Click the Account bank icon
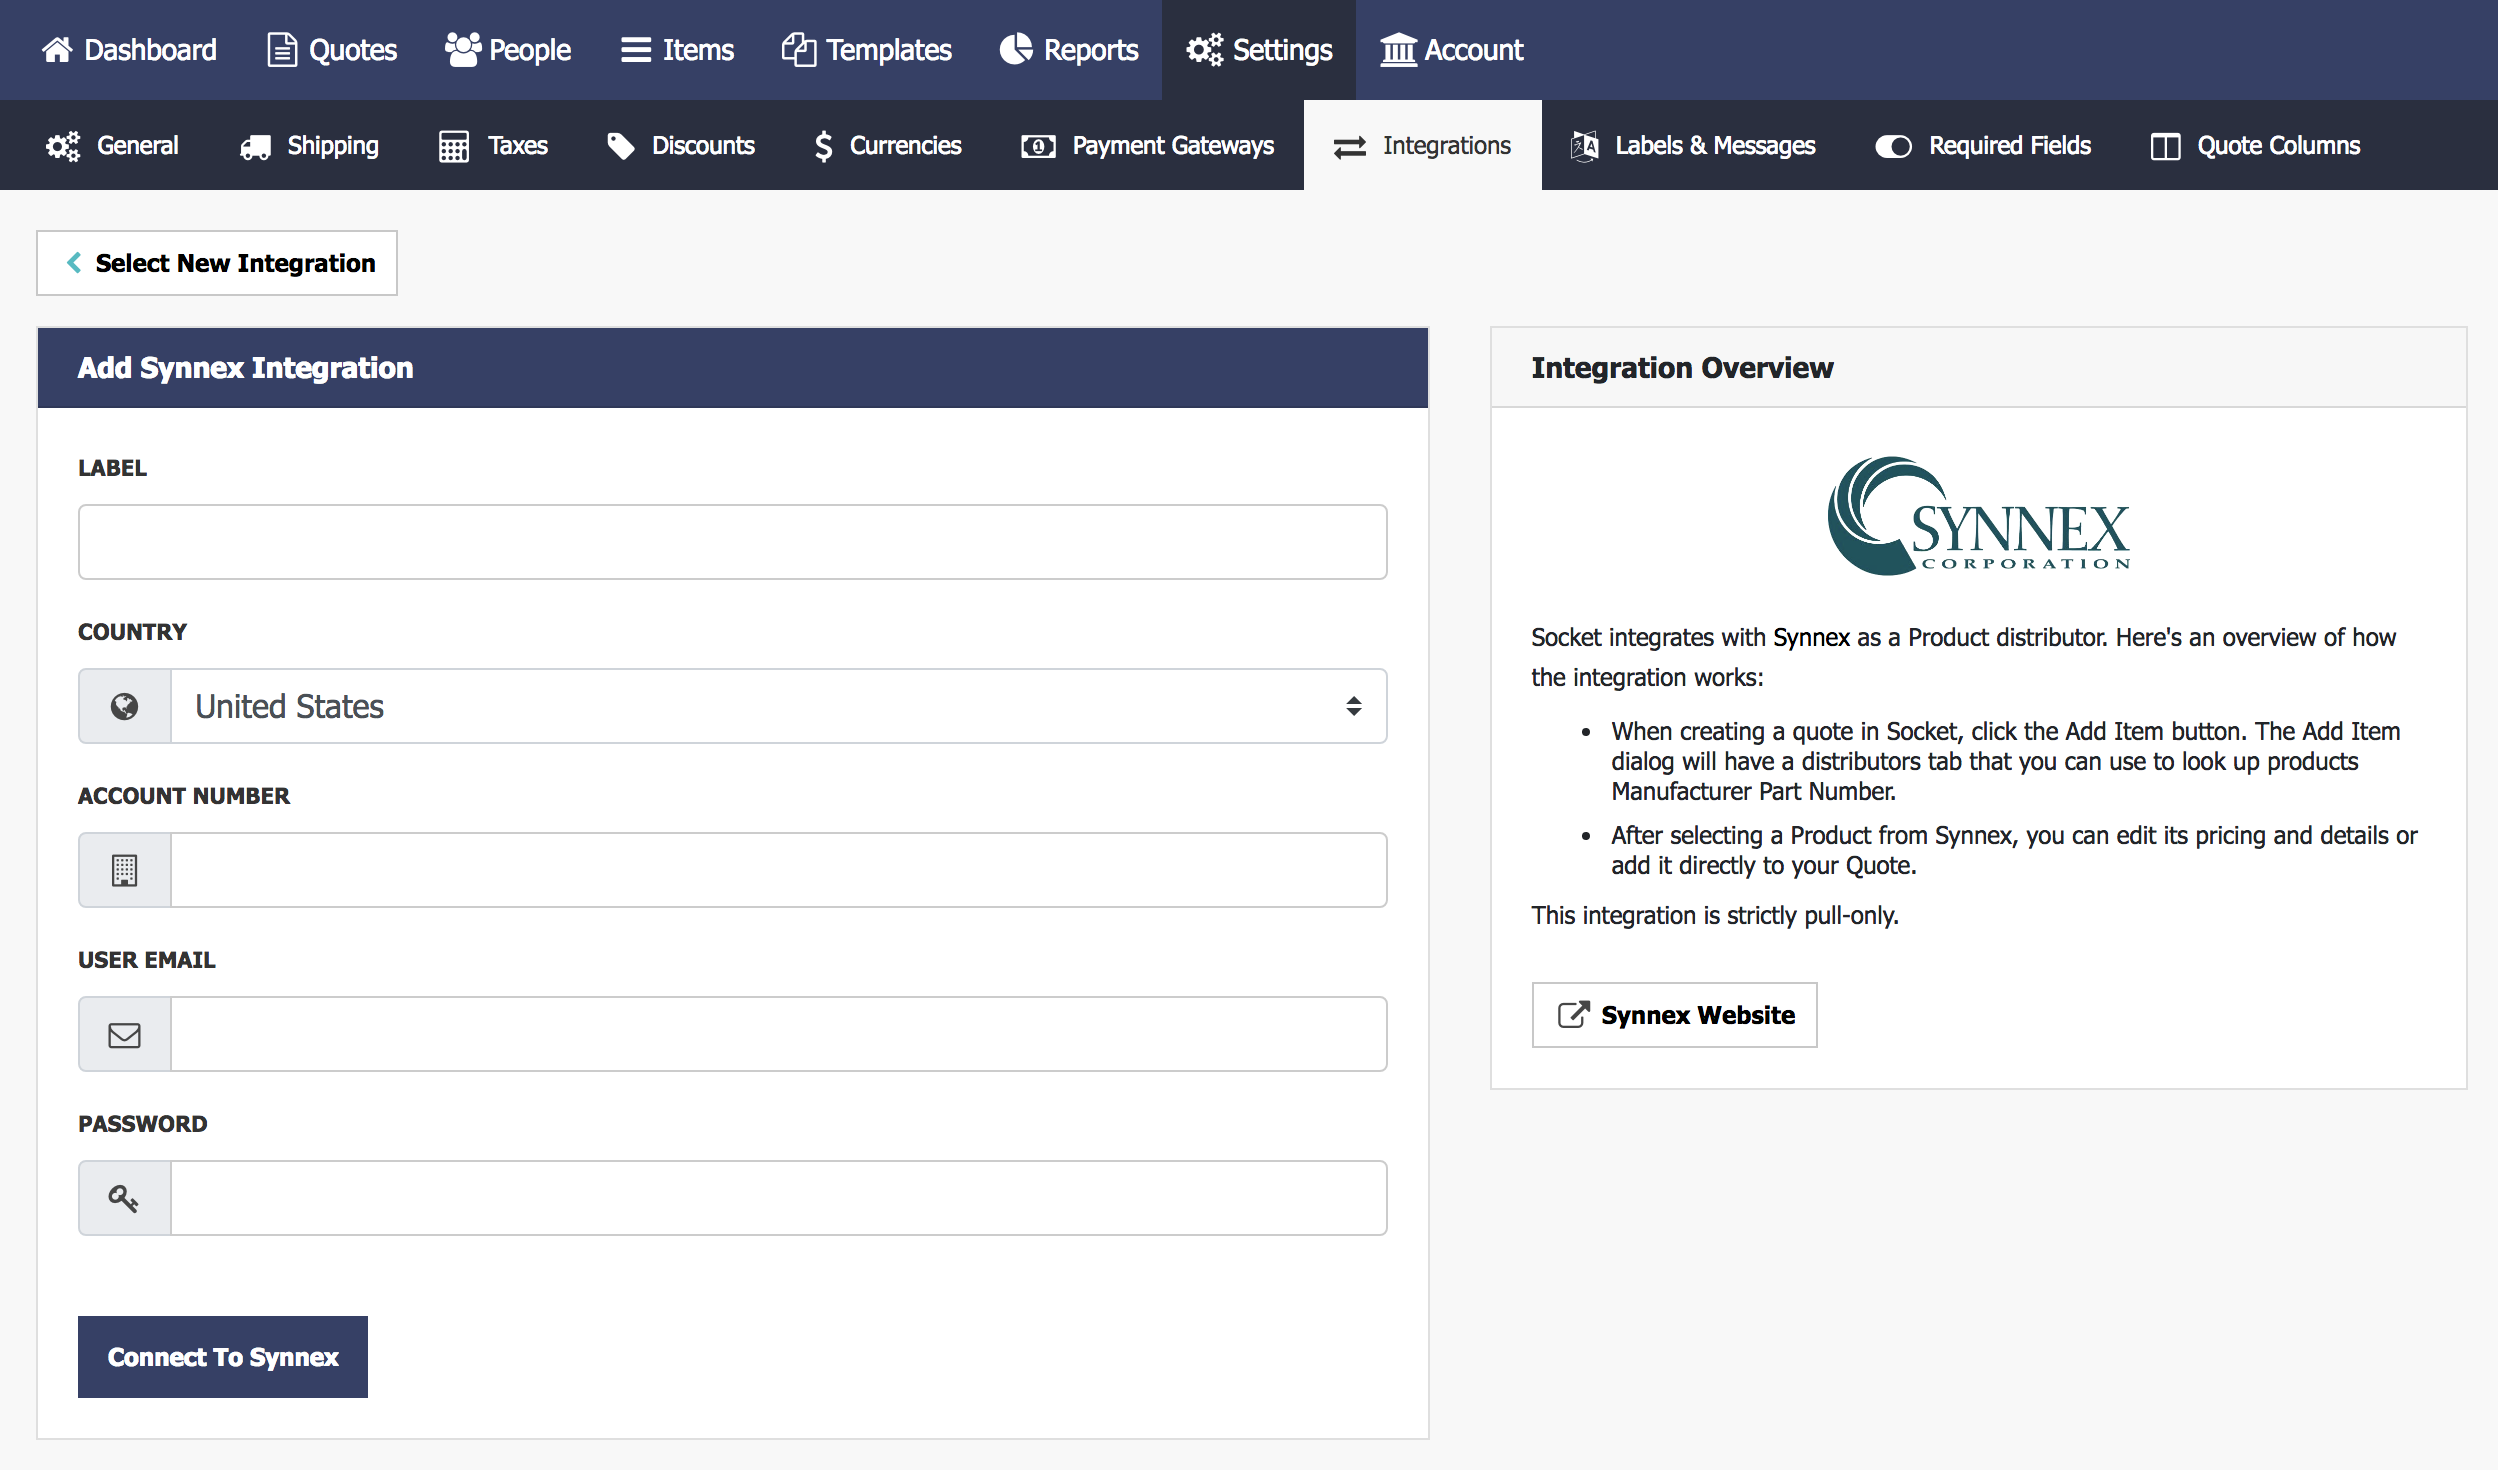 (1398, 50)
